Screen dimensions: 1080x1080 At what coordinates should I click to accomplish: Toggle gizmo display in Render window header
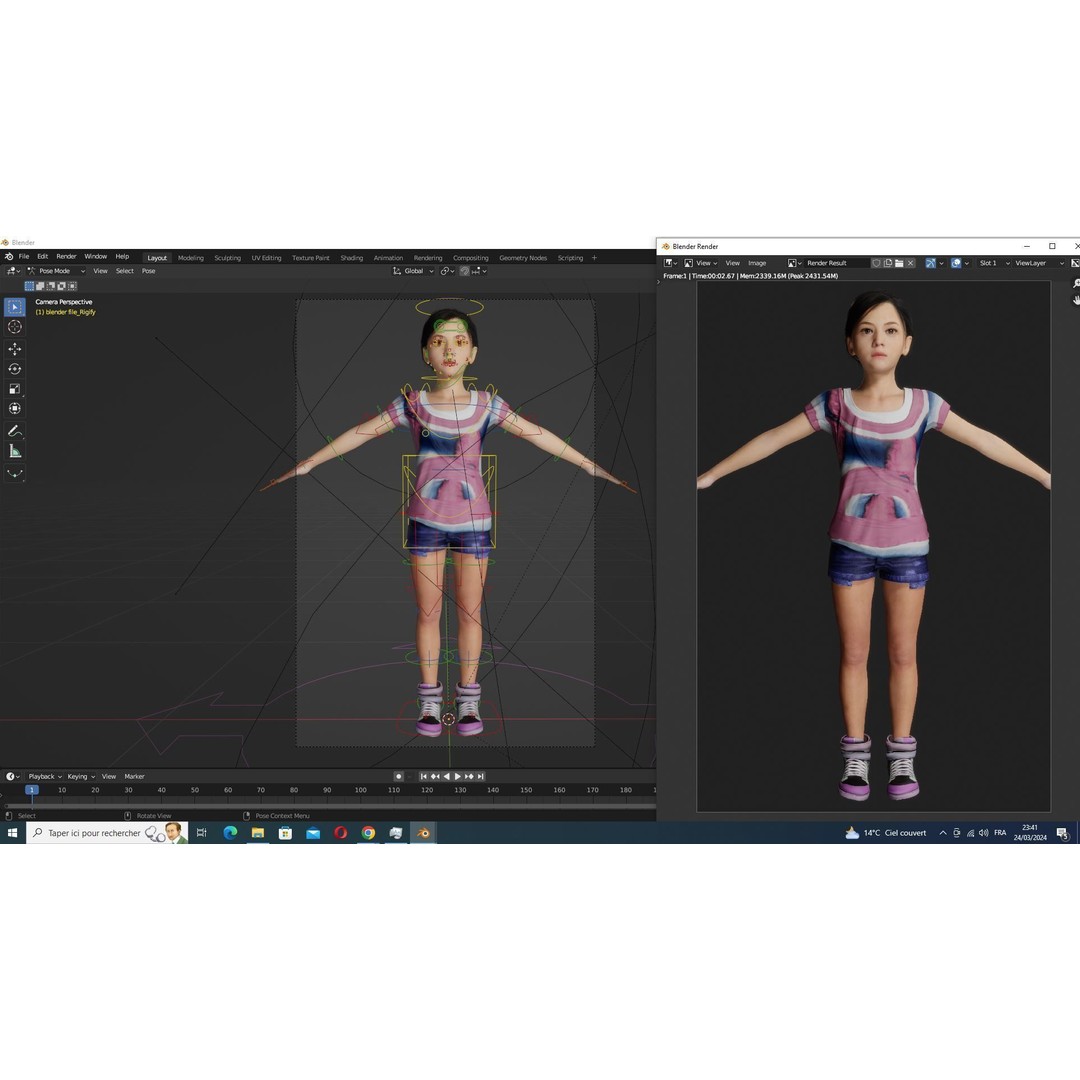[931, 263]
